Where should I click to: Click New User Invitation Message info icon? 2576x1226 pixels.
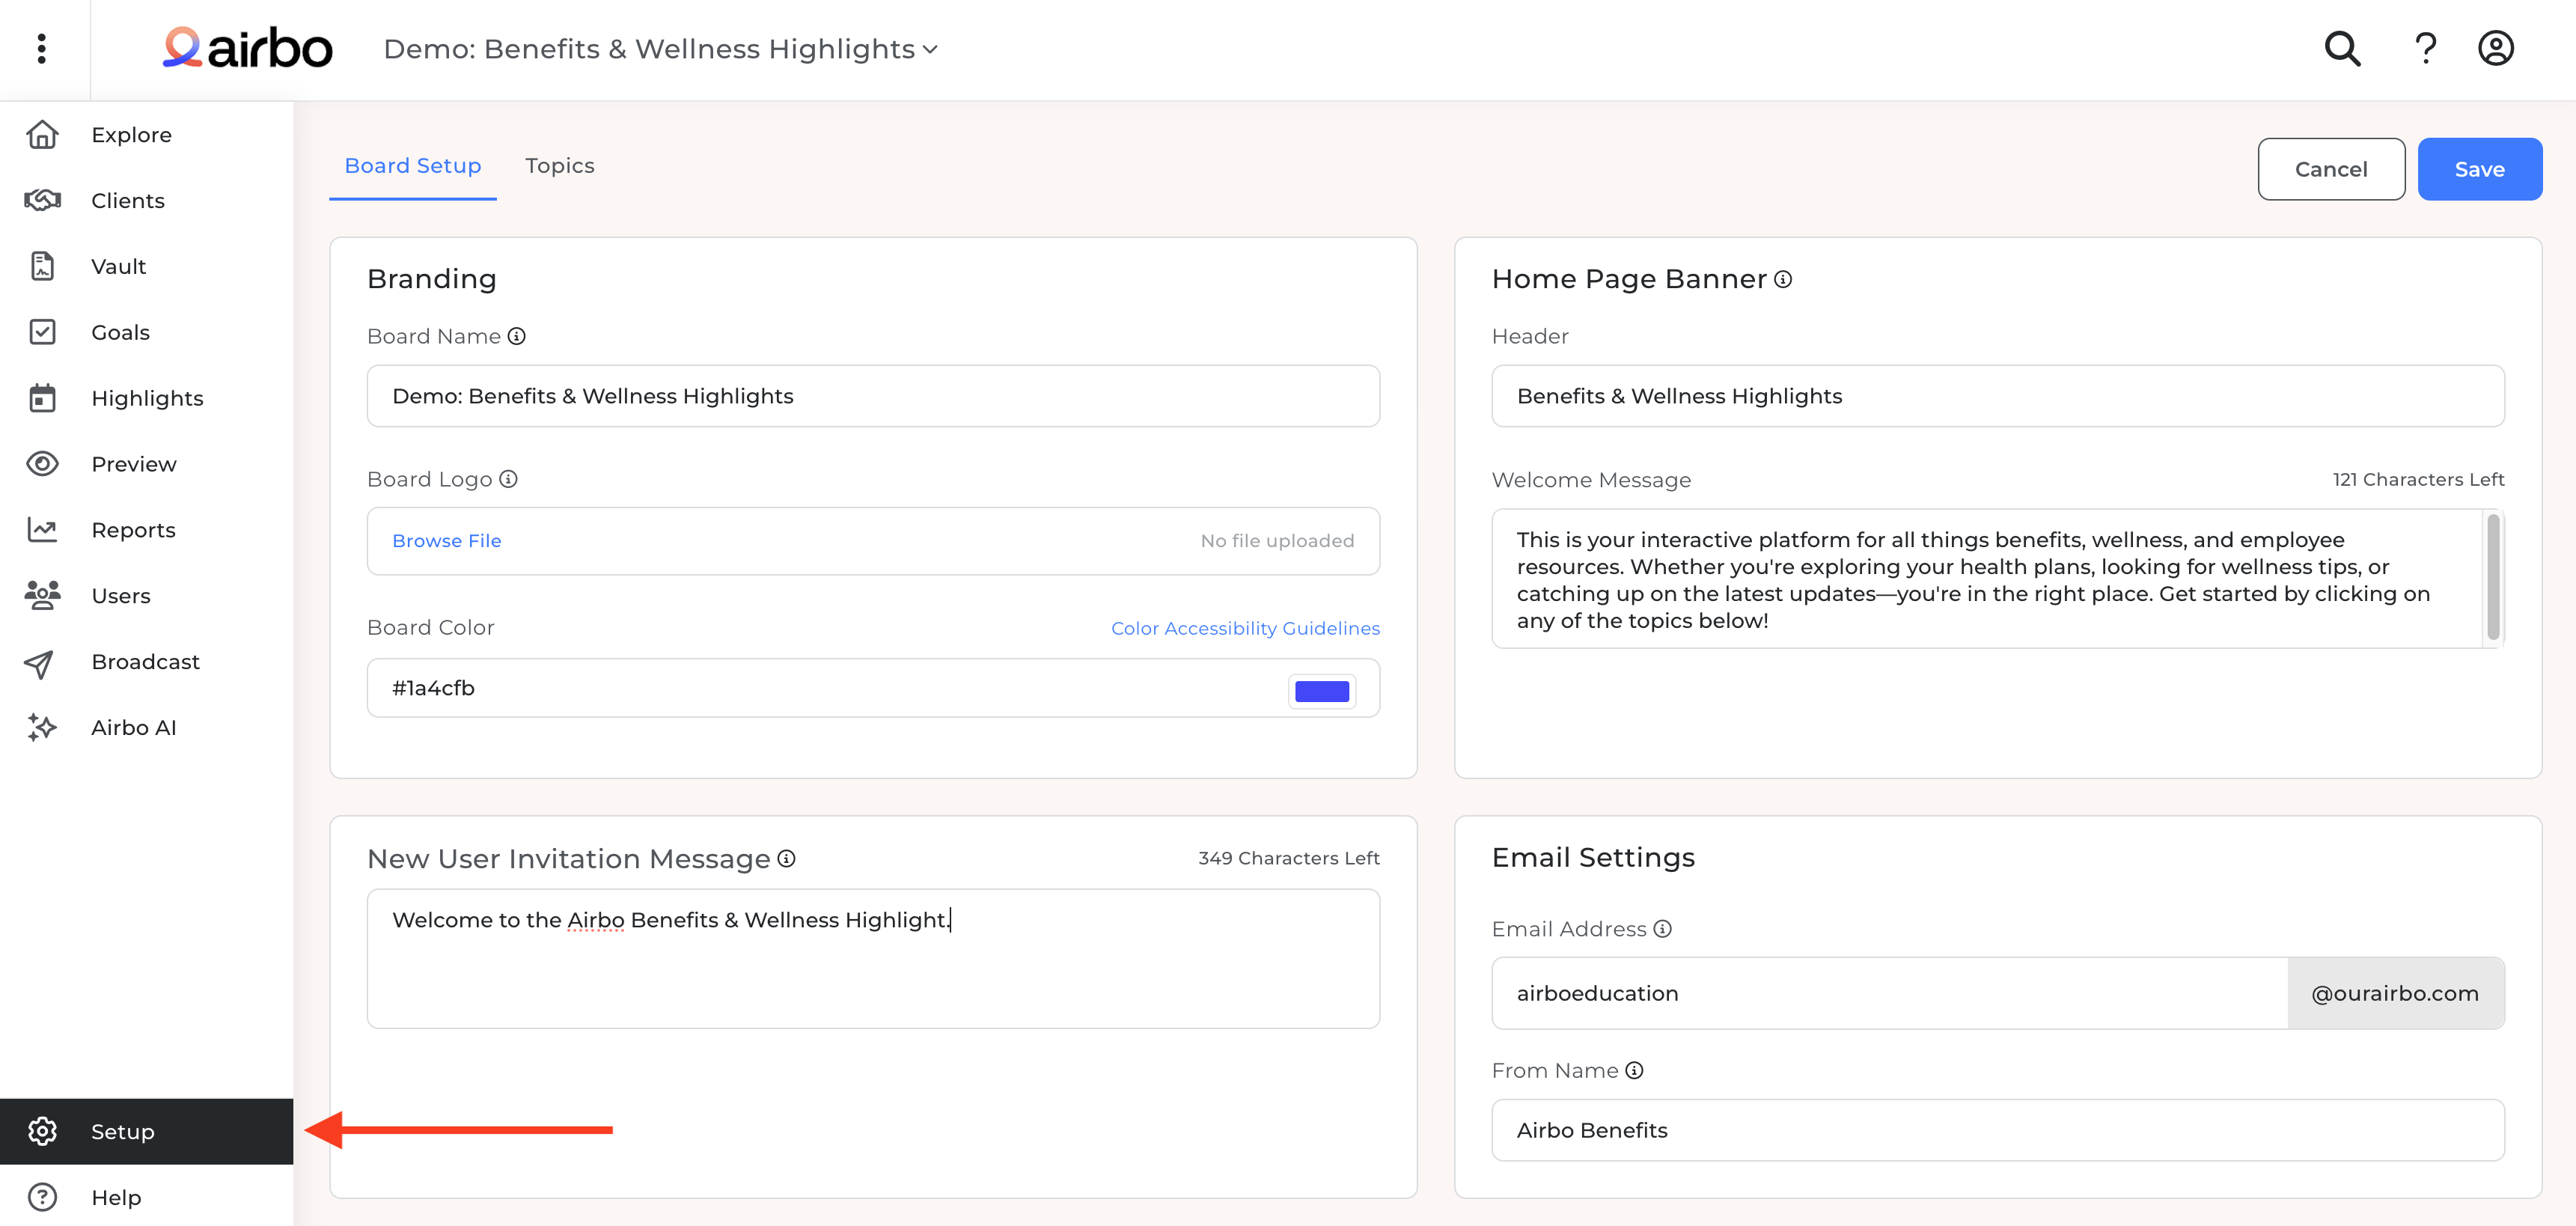(786, 858)
